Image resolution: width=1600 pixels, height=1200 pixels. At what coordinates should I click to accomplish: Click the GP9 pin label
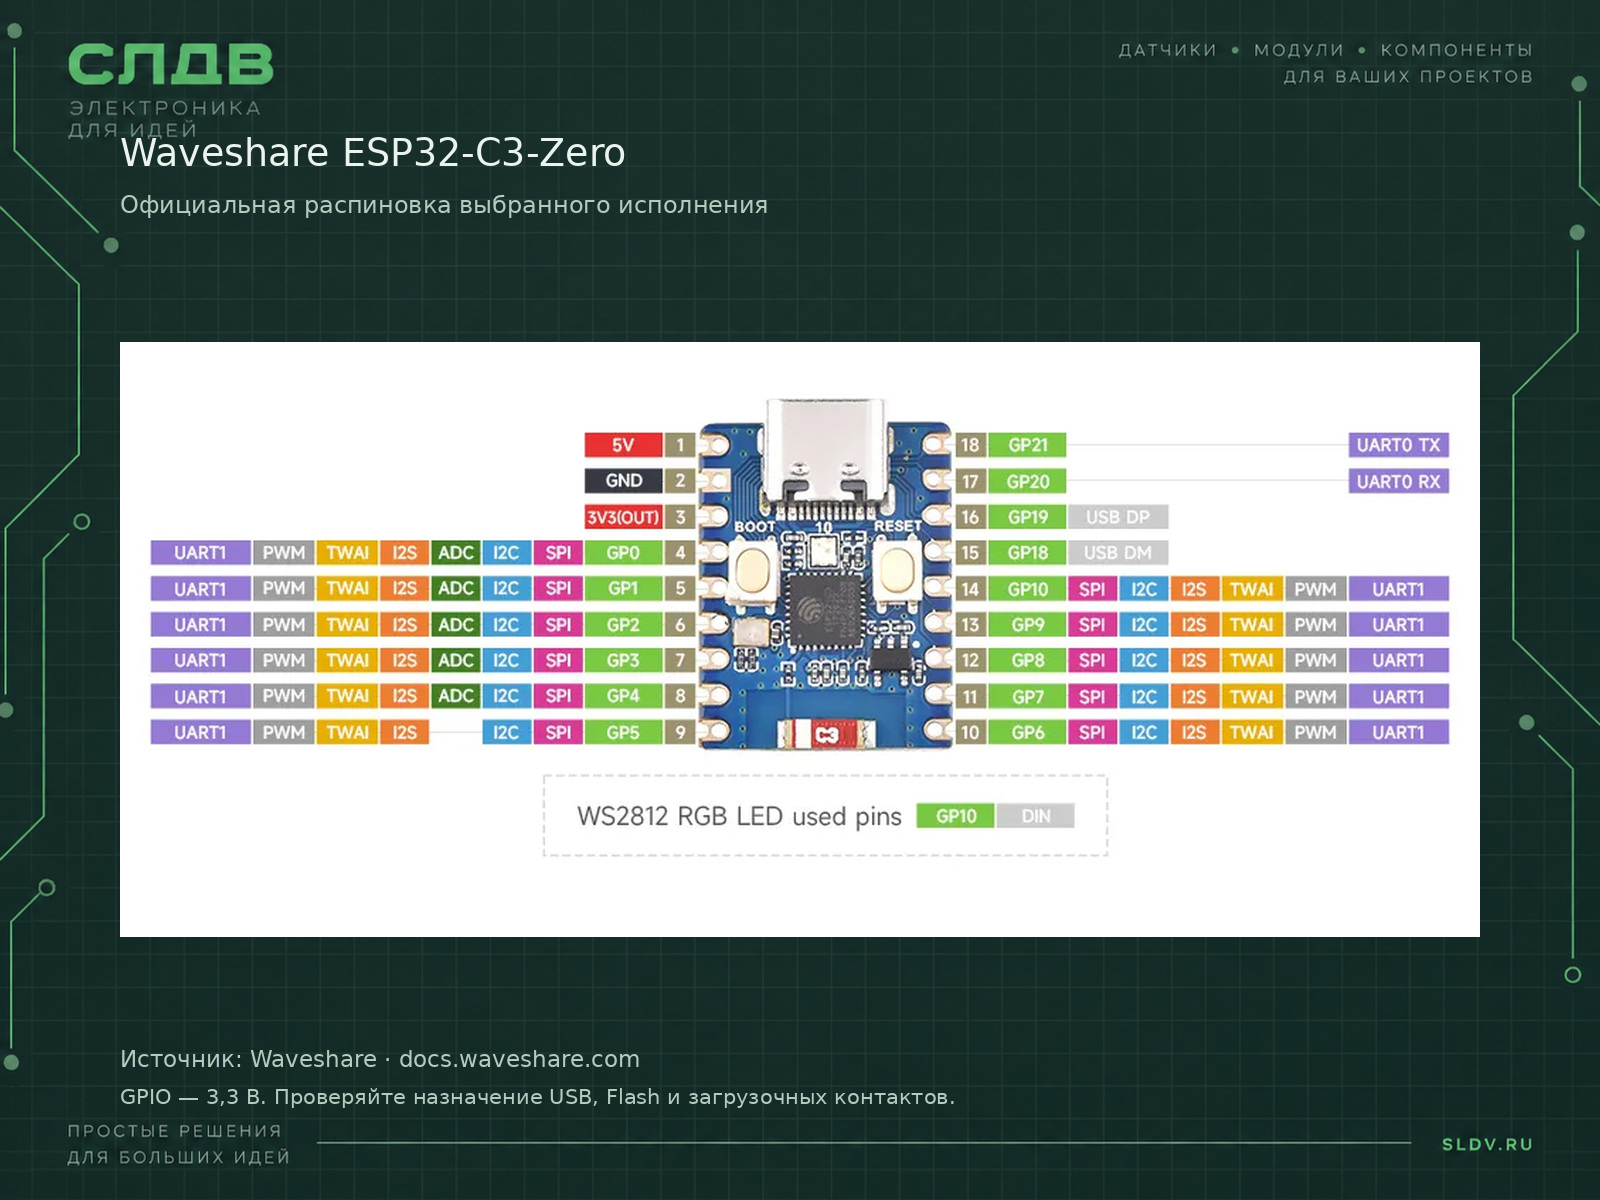coord(1028,625)
